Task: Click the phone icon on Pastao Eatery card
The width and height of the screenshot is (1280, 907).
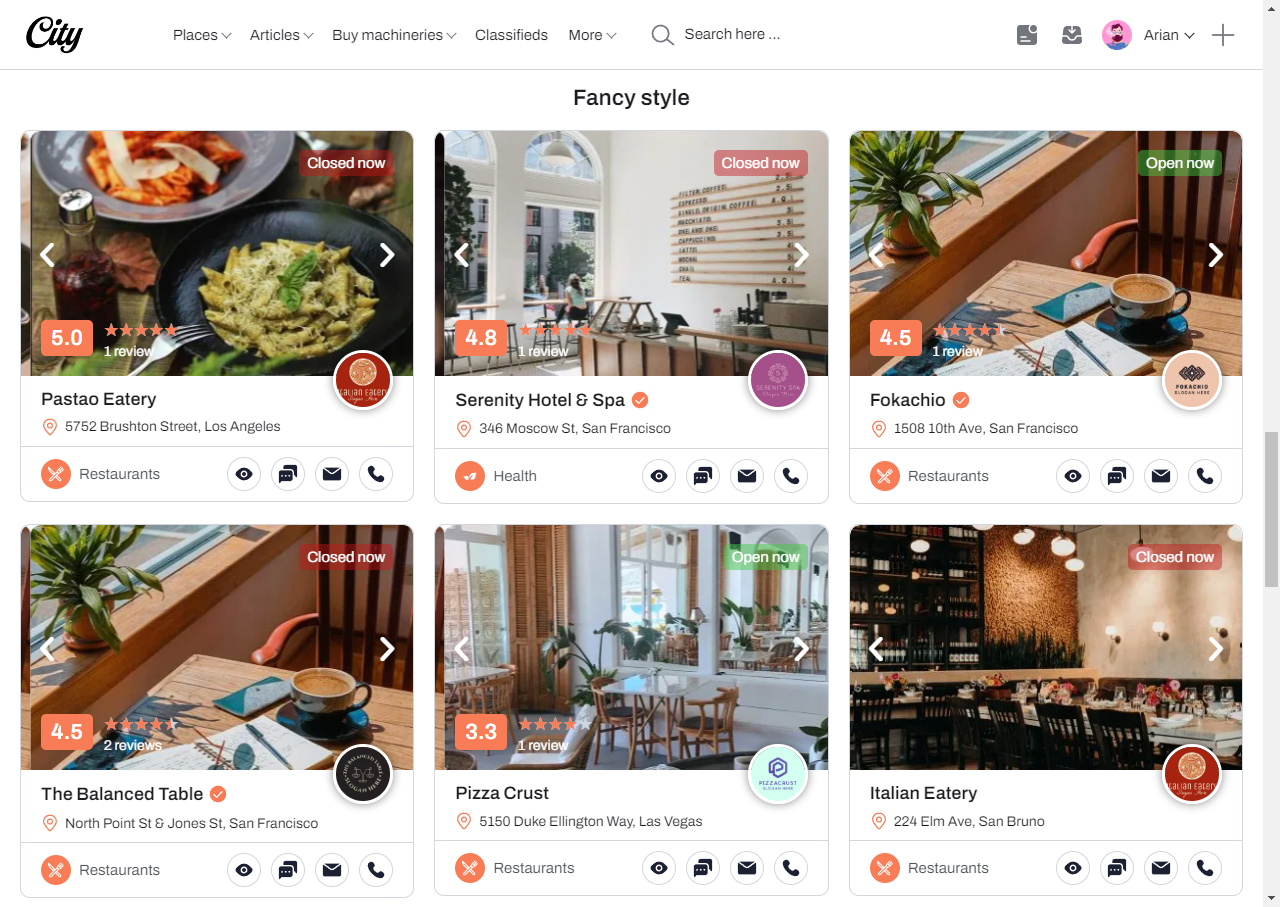Action: click(376, 474)
